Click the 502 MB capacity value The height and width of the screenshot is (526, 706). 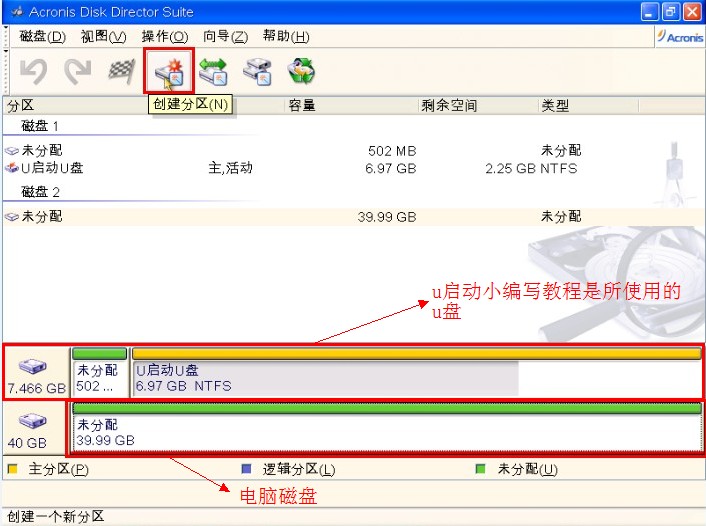pyautogui.click(x=392, y=151)
